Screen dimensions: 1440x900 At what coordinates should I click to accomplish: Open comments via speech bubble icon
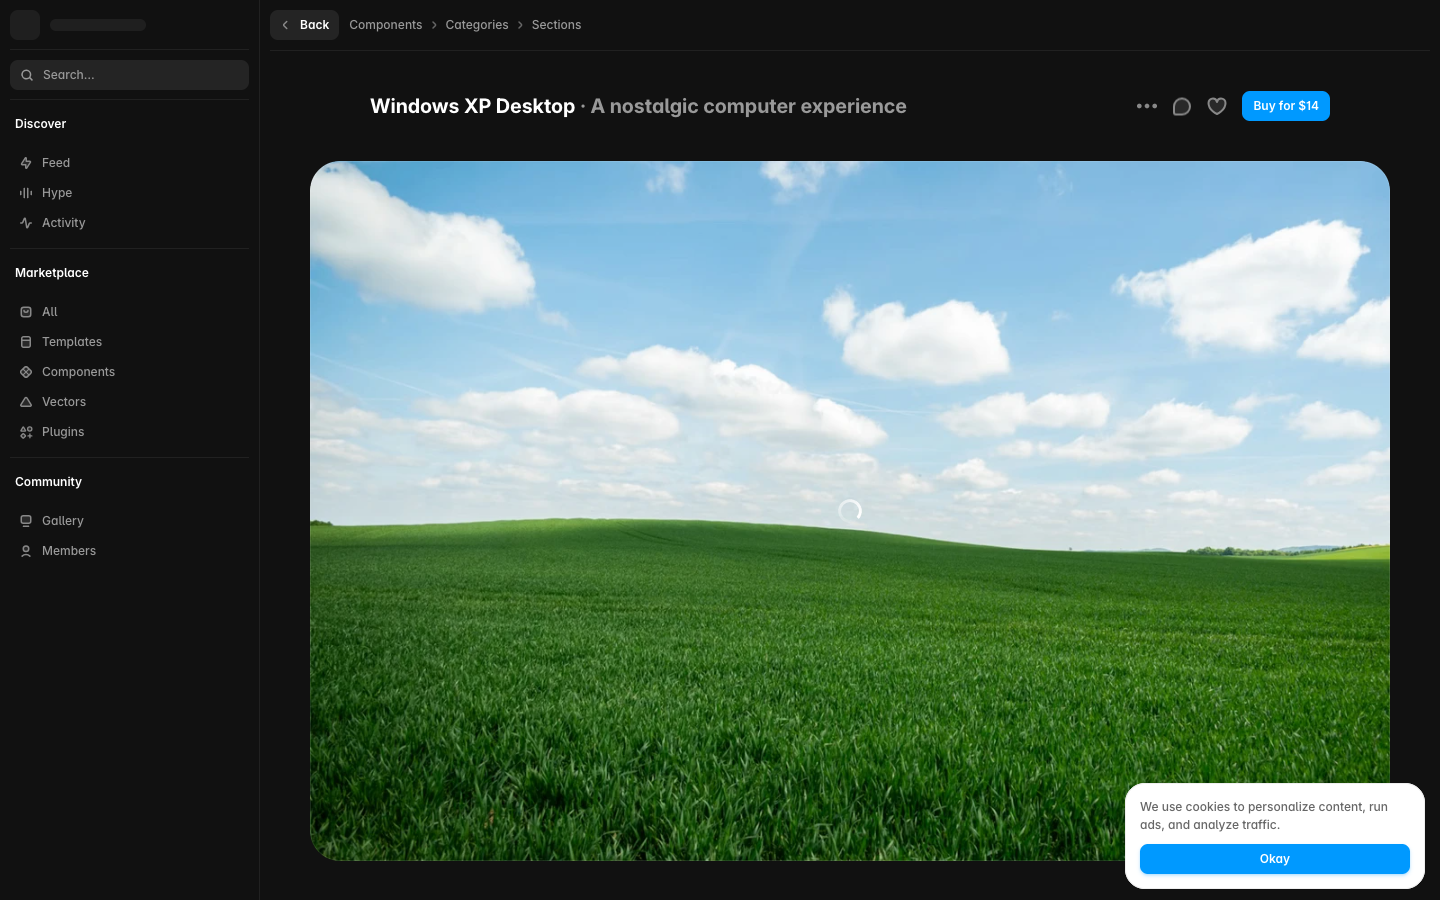pos(1182,106)
